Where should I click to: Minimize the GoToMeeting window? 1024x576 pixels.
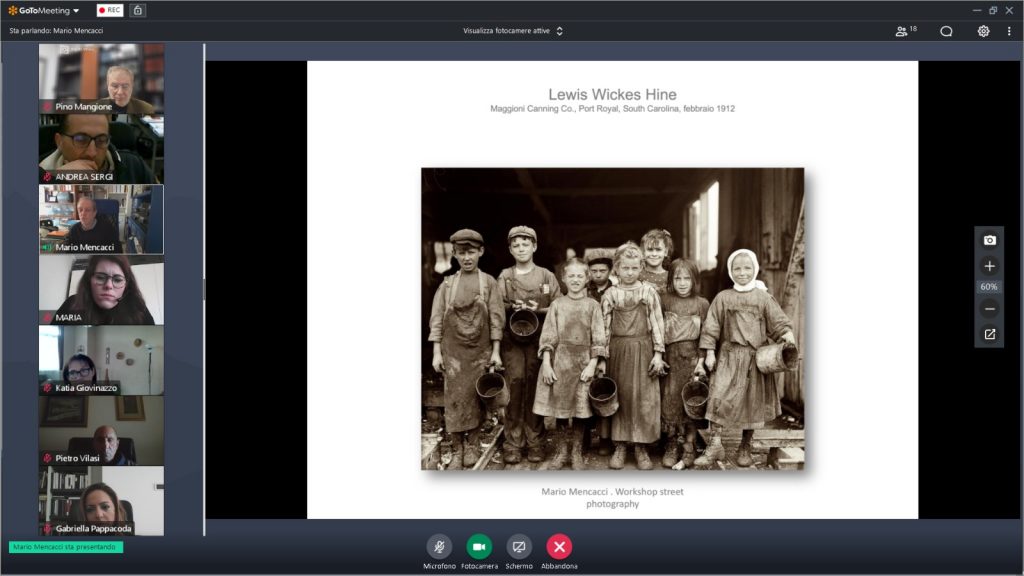point(976,10)
